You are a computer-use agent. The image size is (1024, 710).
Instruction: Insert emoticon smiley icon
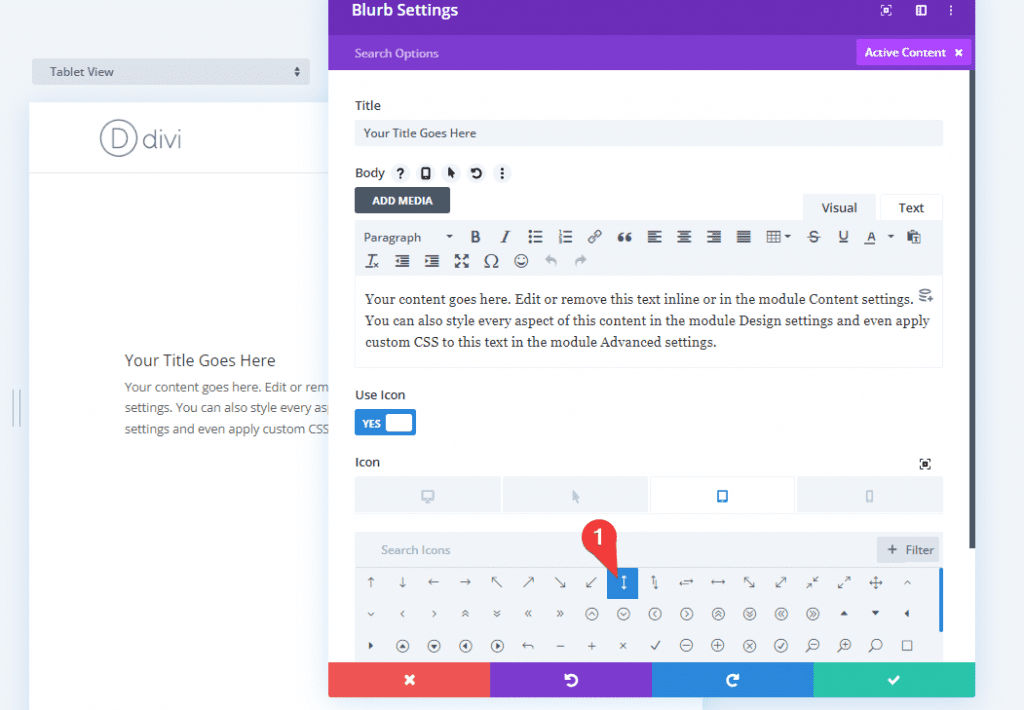tap(521, 261)
